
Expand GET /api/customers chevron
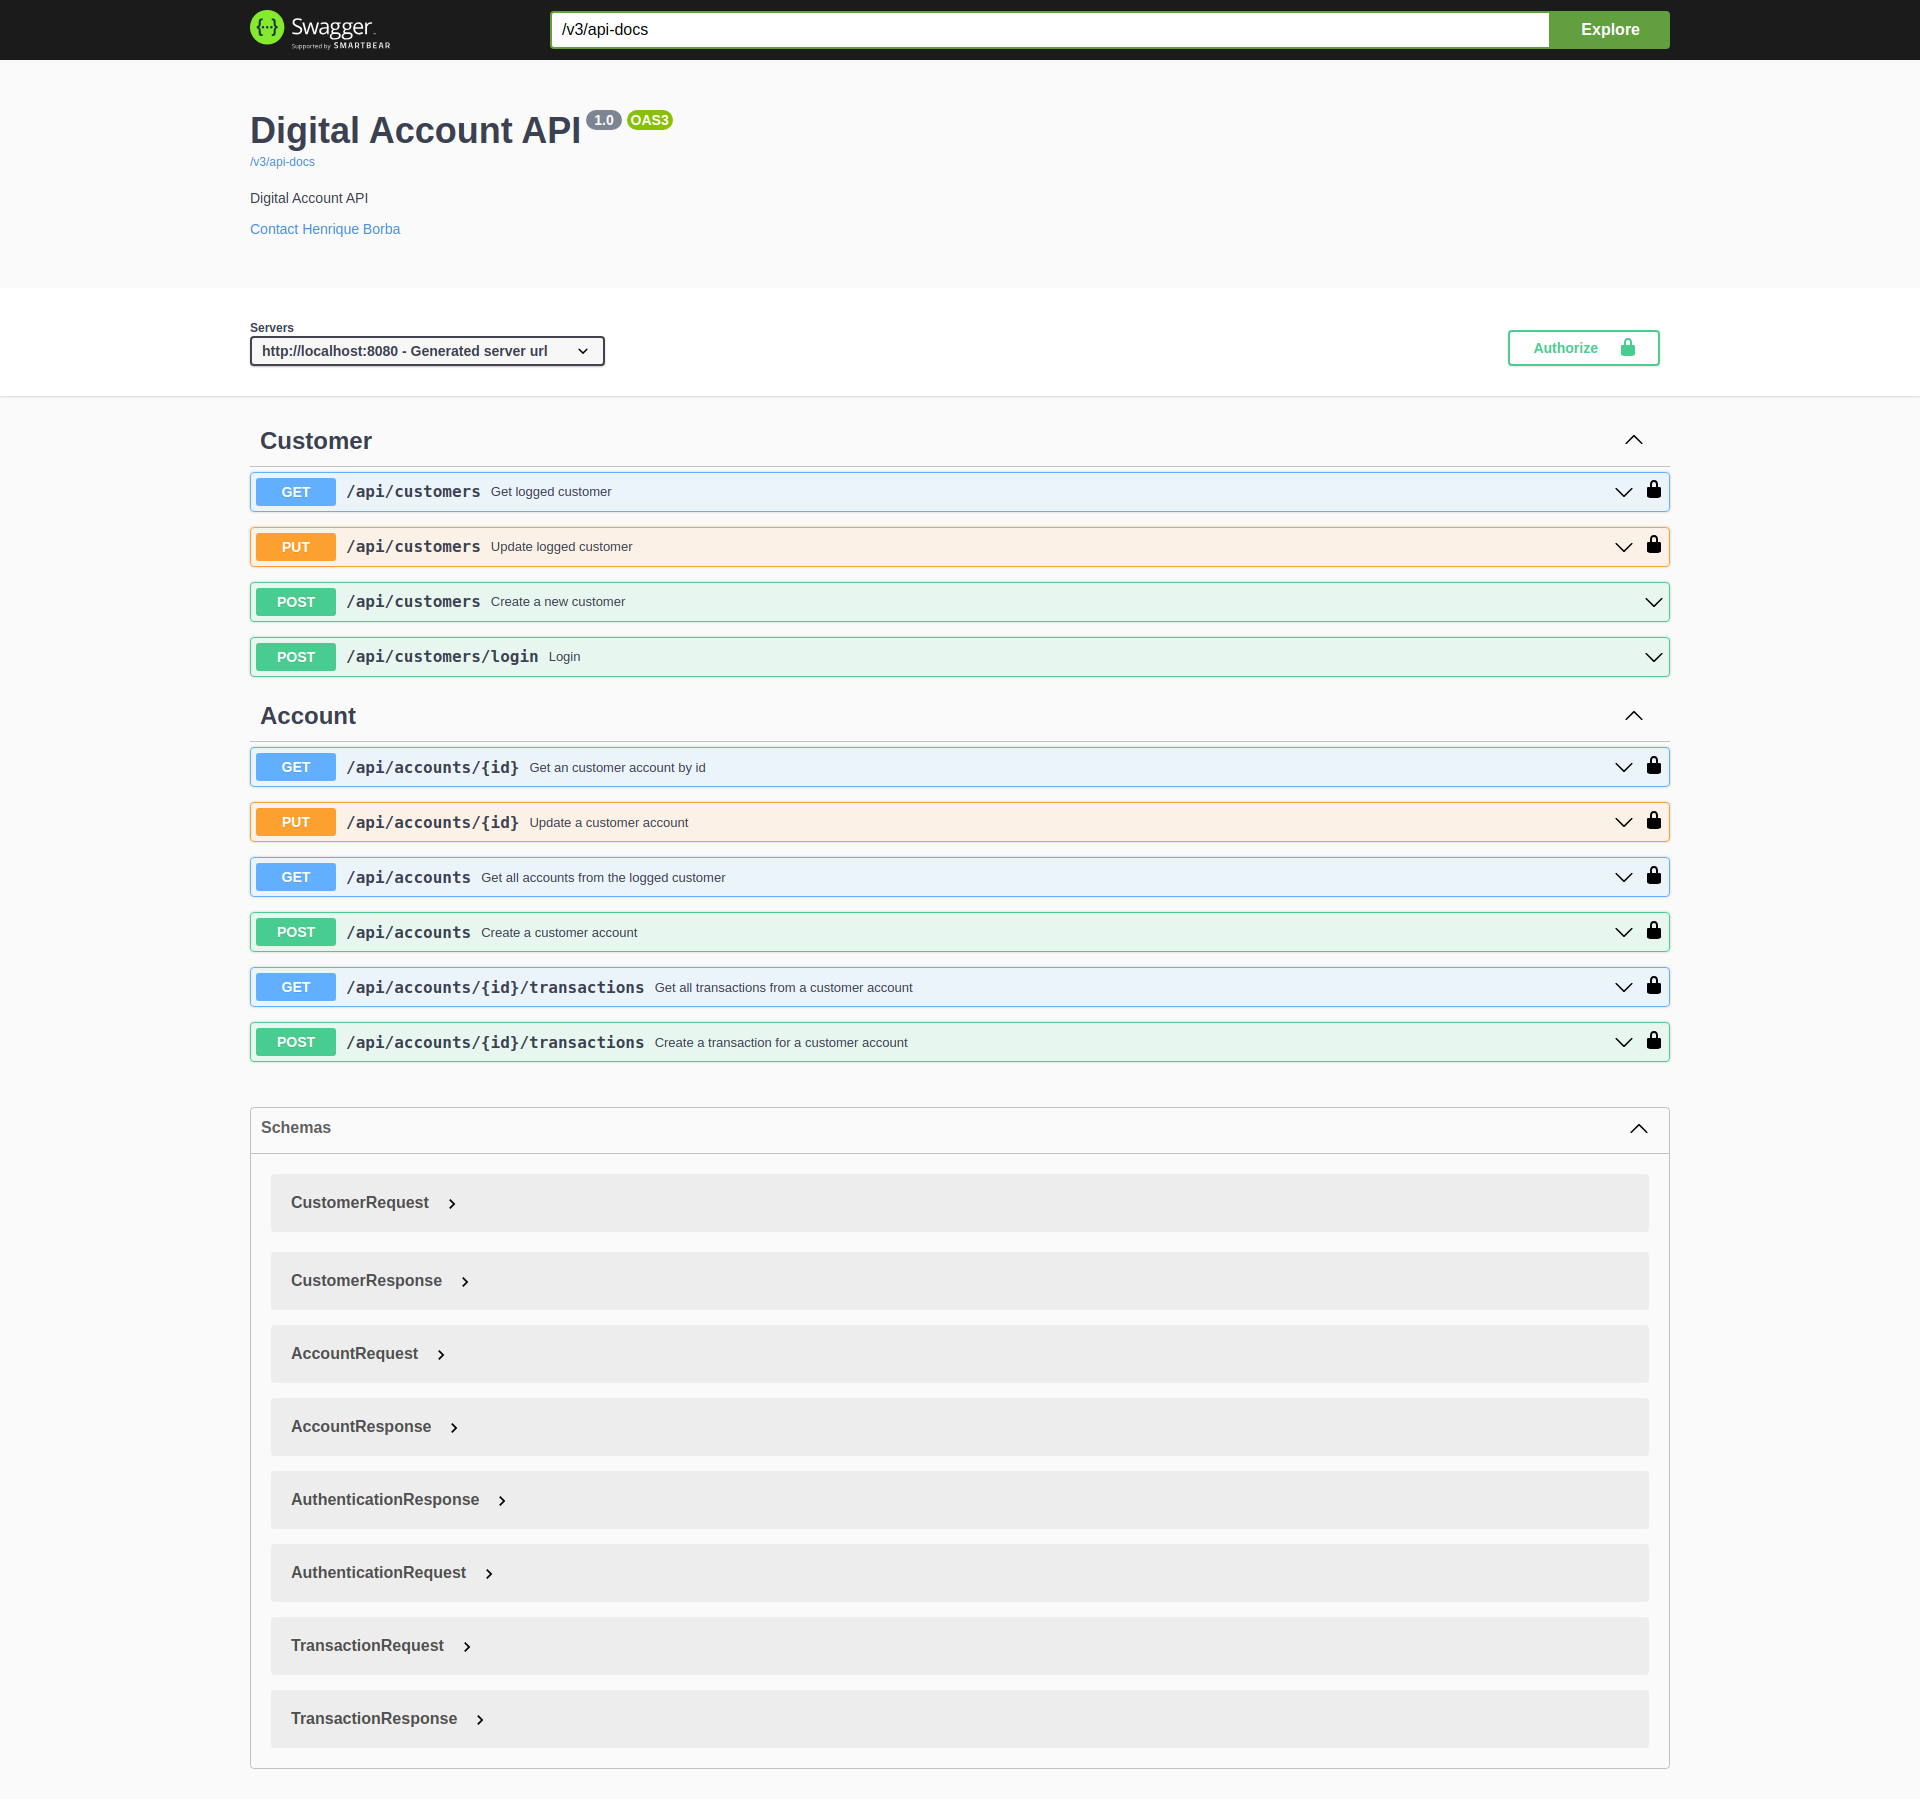[1624, 492]
